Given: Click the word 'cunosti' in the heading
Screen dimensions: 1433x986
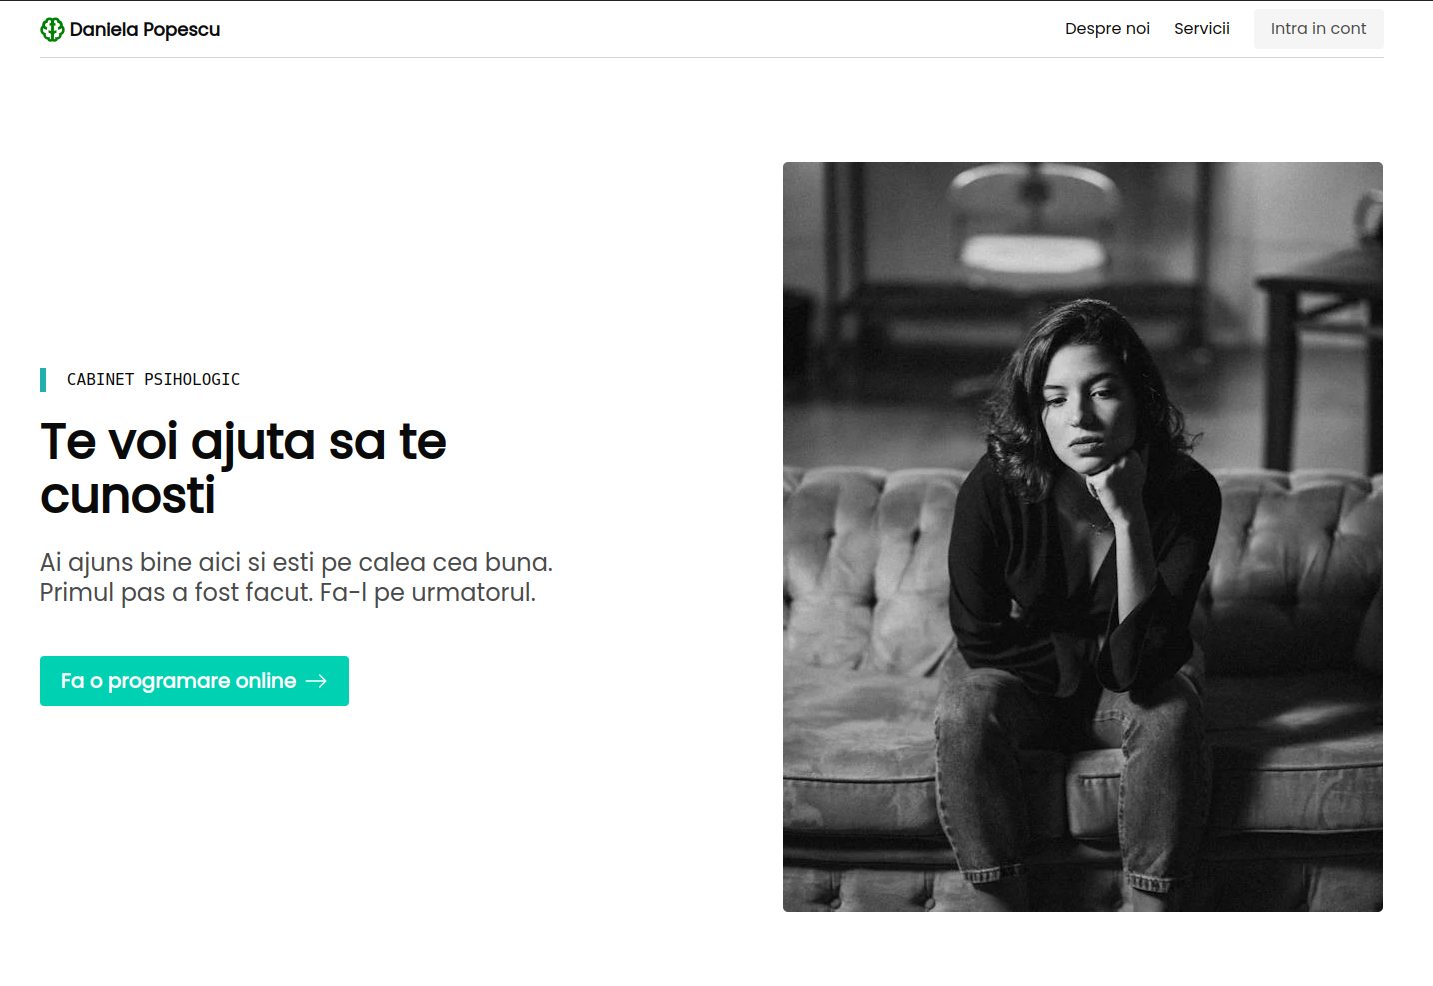Looking at the screenshot, I should point(128,496).
